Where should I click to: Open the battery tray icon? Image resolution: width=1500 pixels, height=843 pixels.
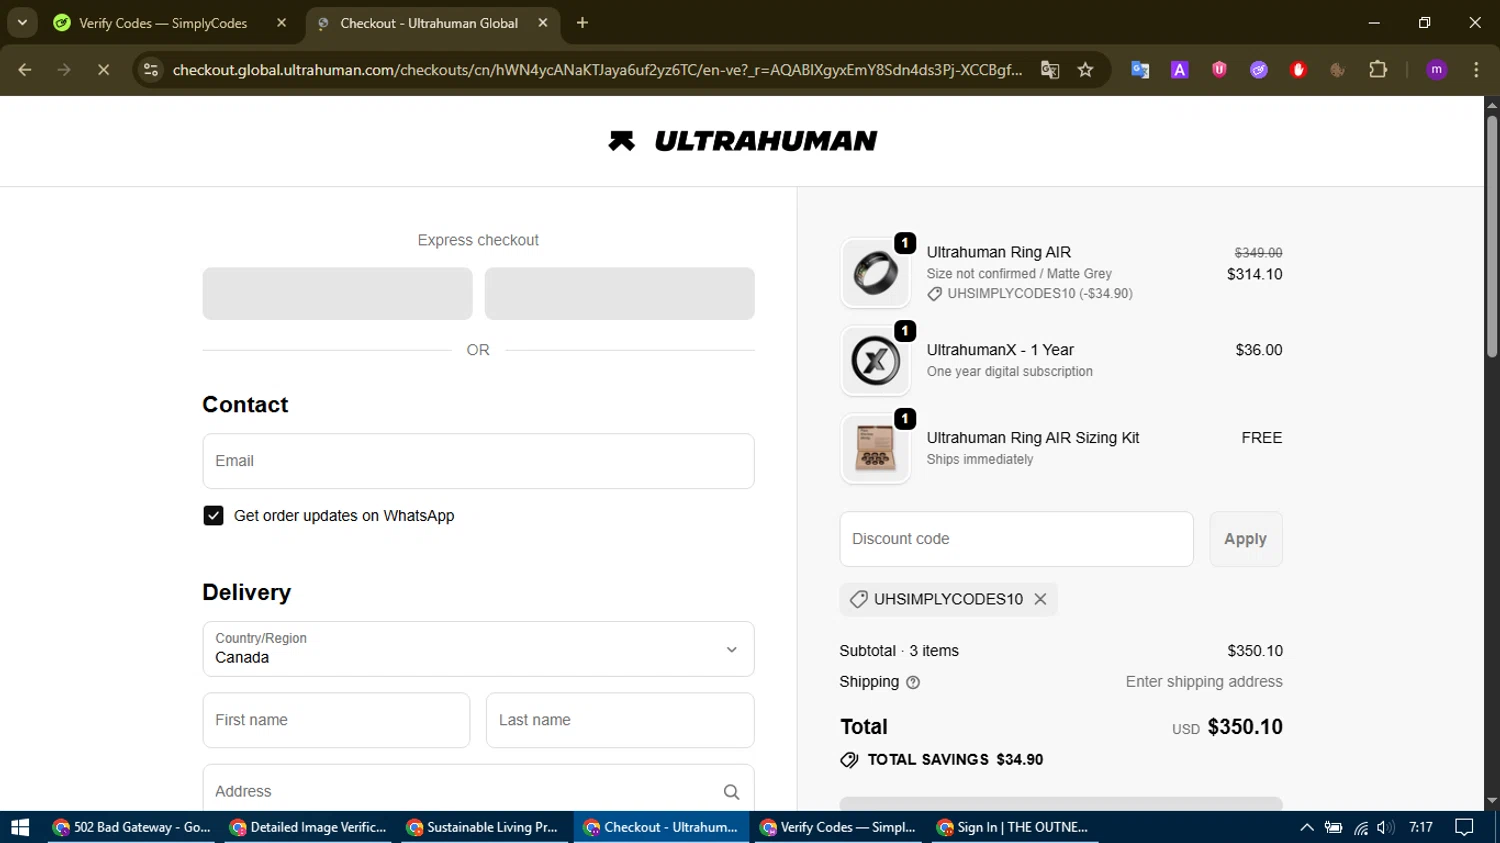click(x=1333, y=827)
